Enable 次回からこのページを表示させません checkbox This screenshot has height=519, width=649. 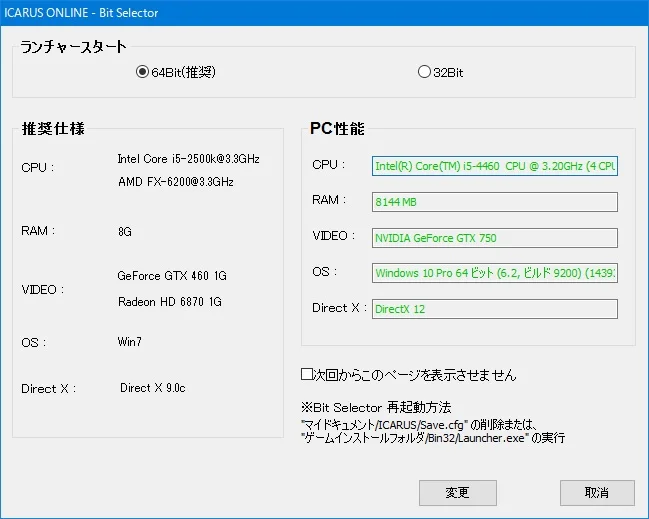tap(307, 375)
